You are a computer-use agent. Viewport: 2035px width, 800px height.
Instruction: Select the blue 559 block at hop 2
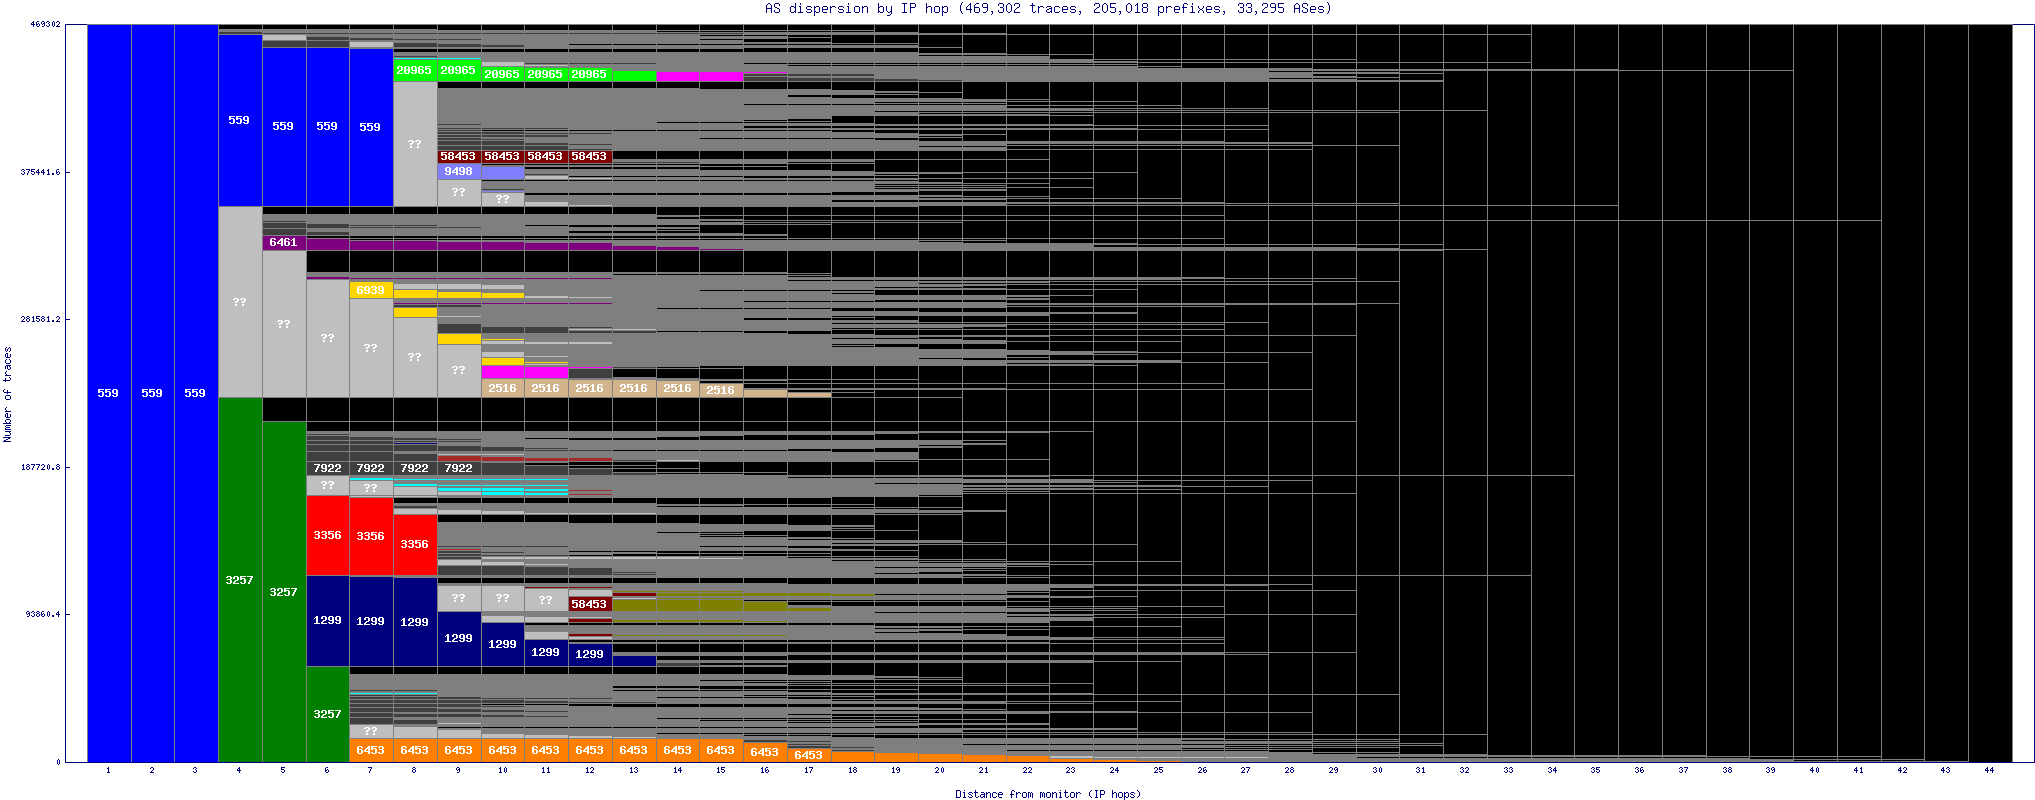pos(152,393)
